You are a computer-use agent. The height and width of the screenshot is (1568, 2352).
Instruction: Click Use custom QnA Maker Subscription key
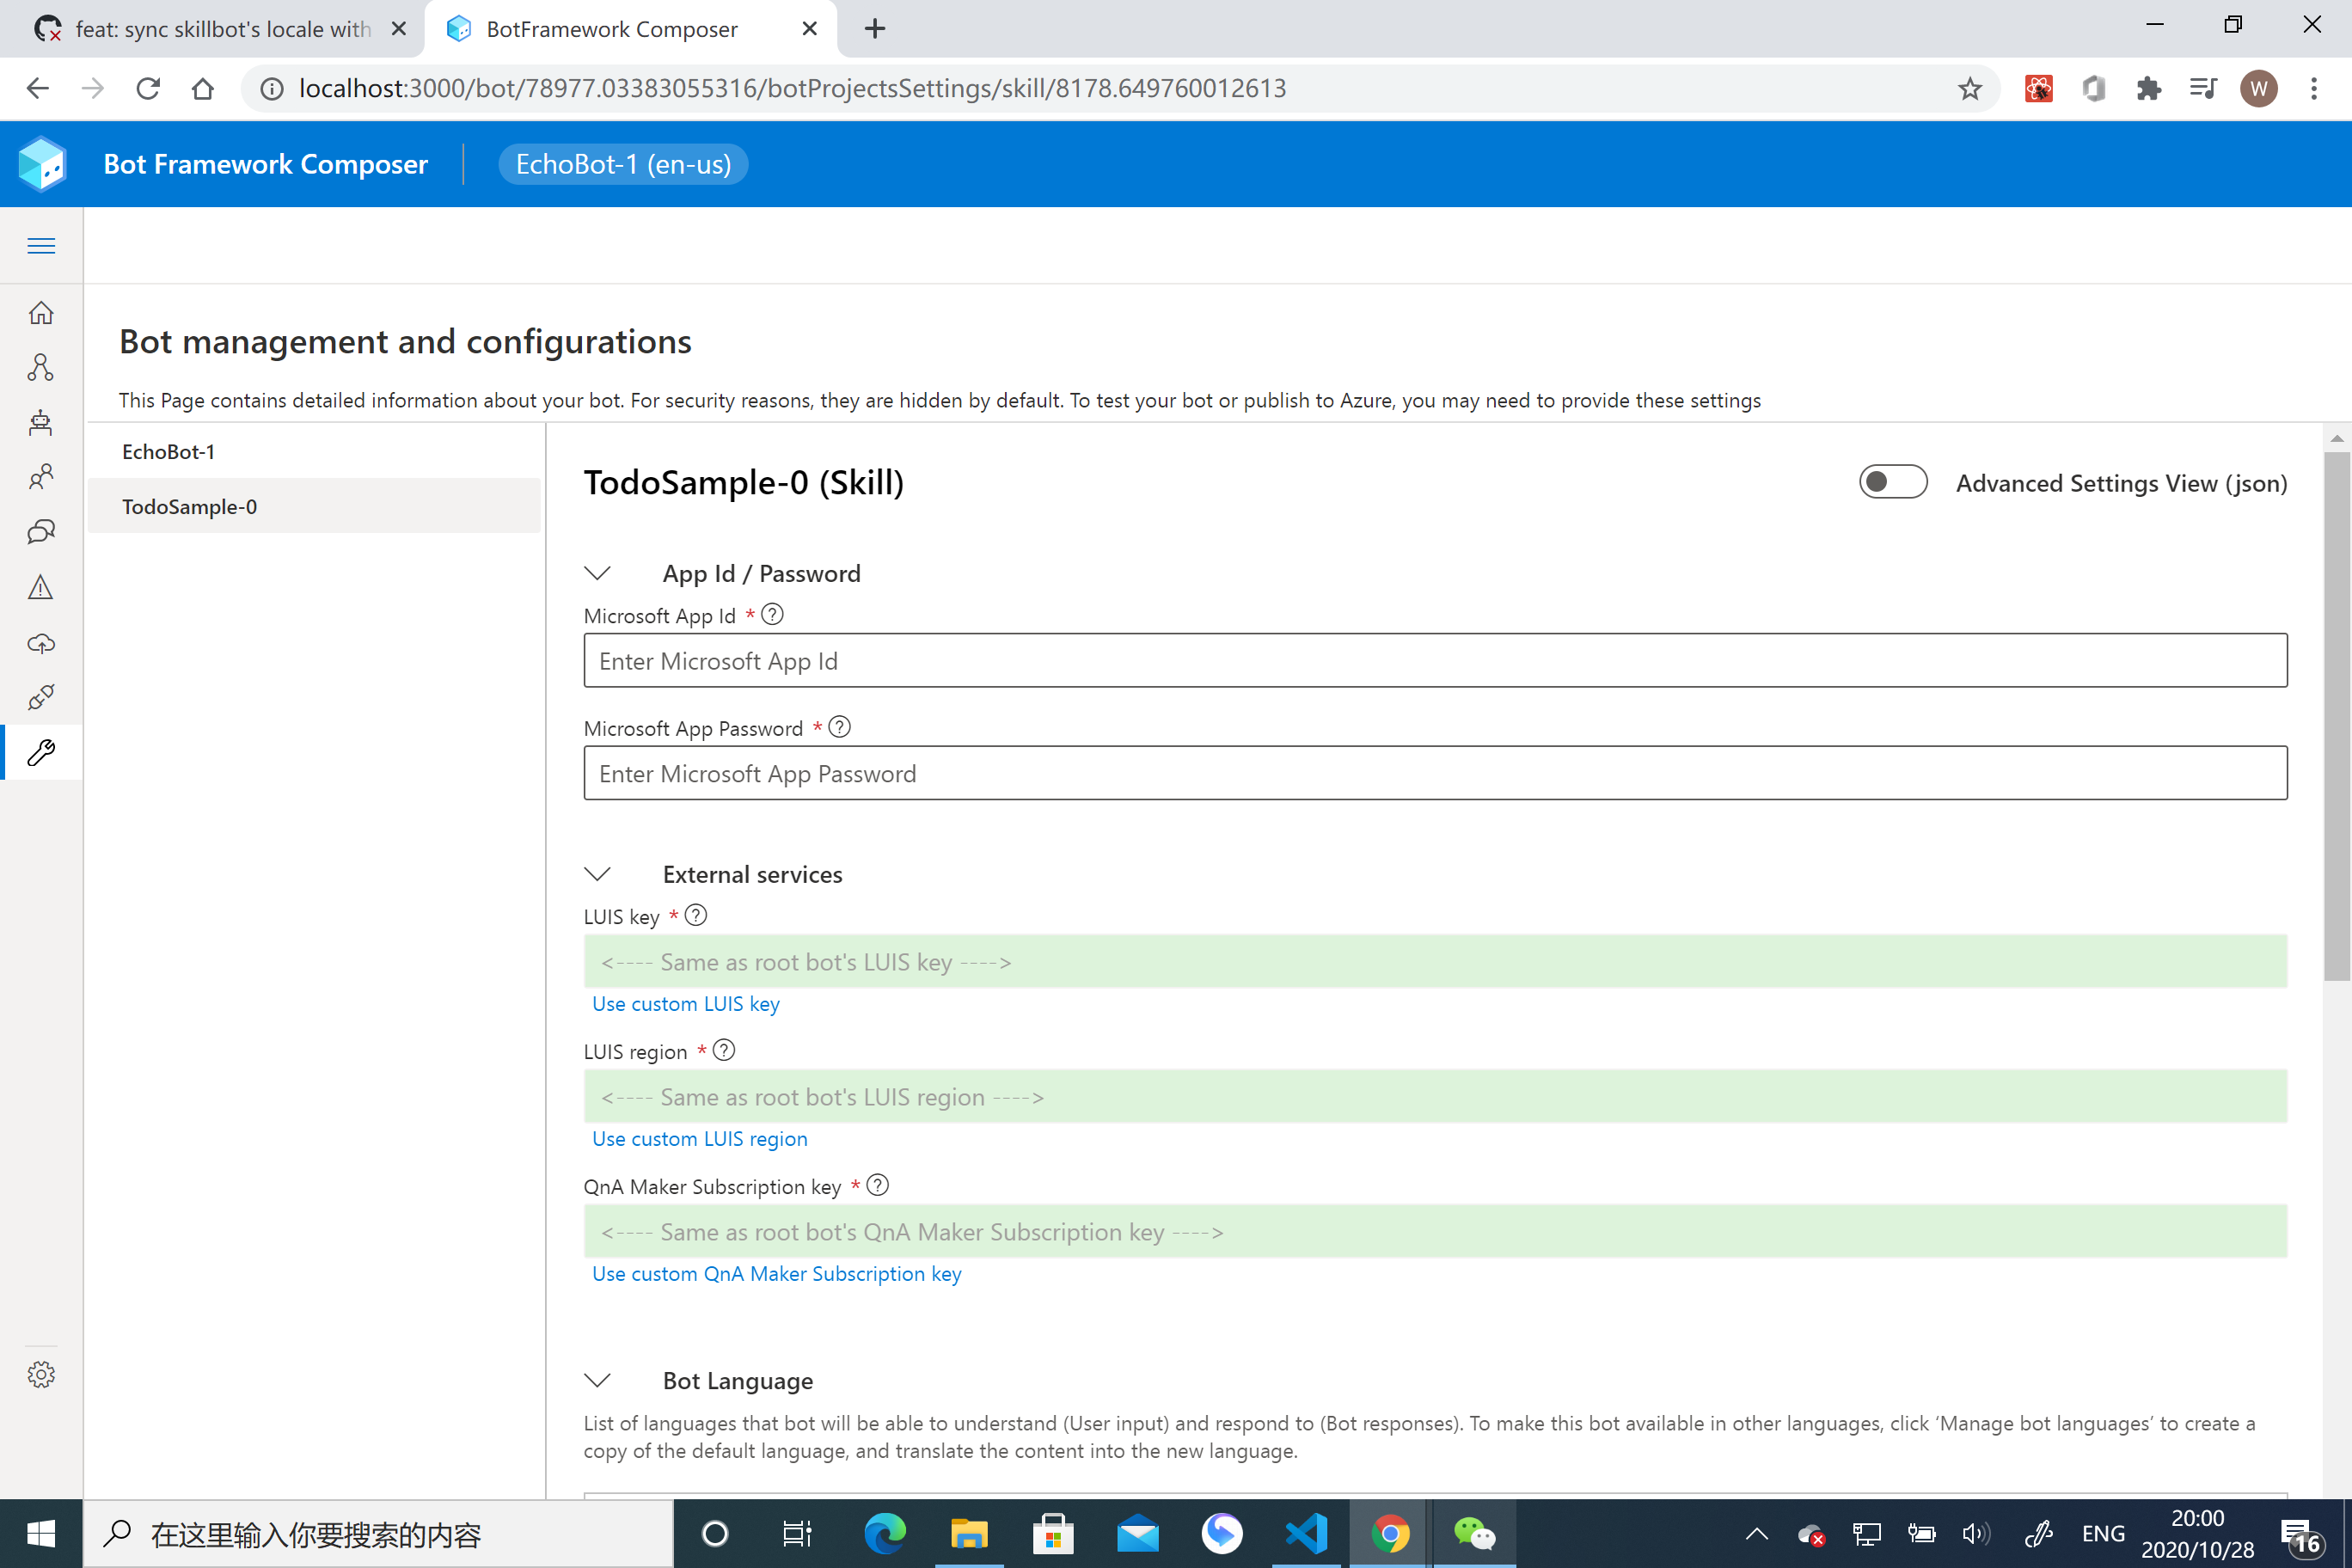pyautogui.click(x=776, y=1274)
